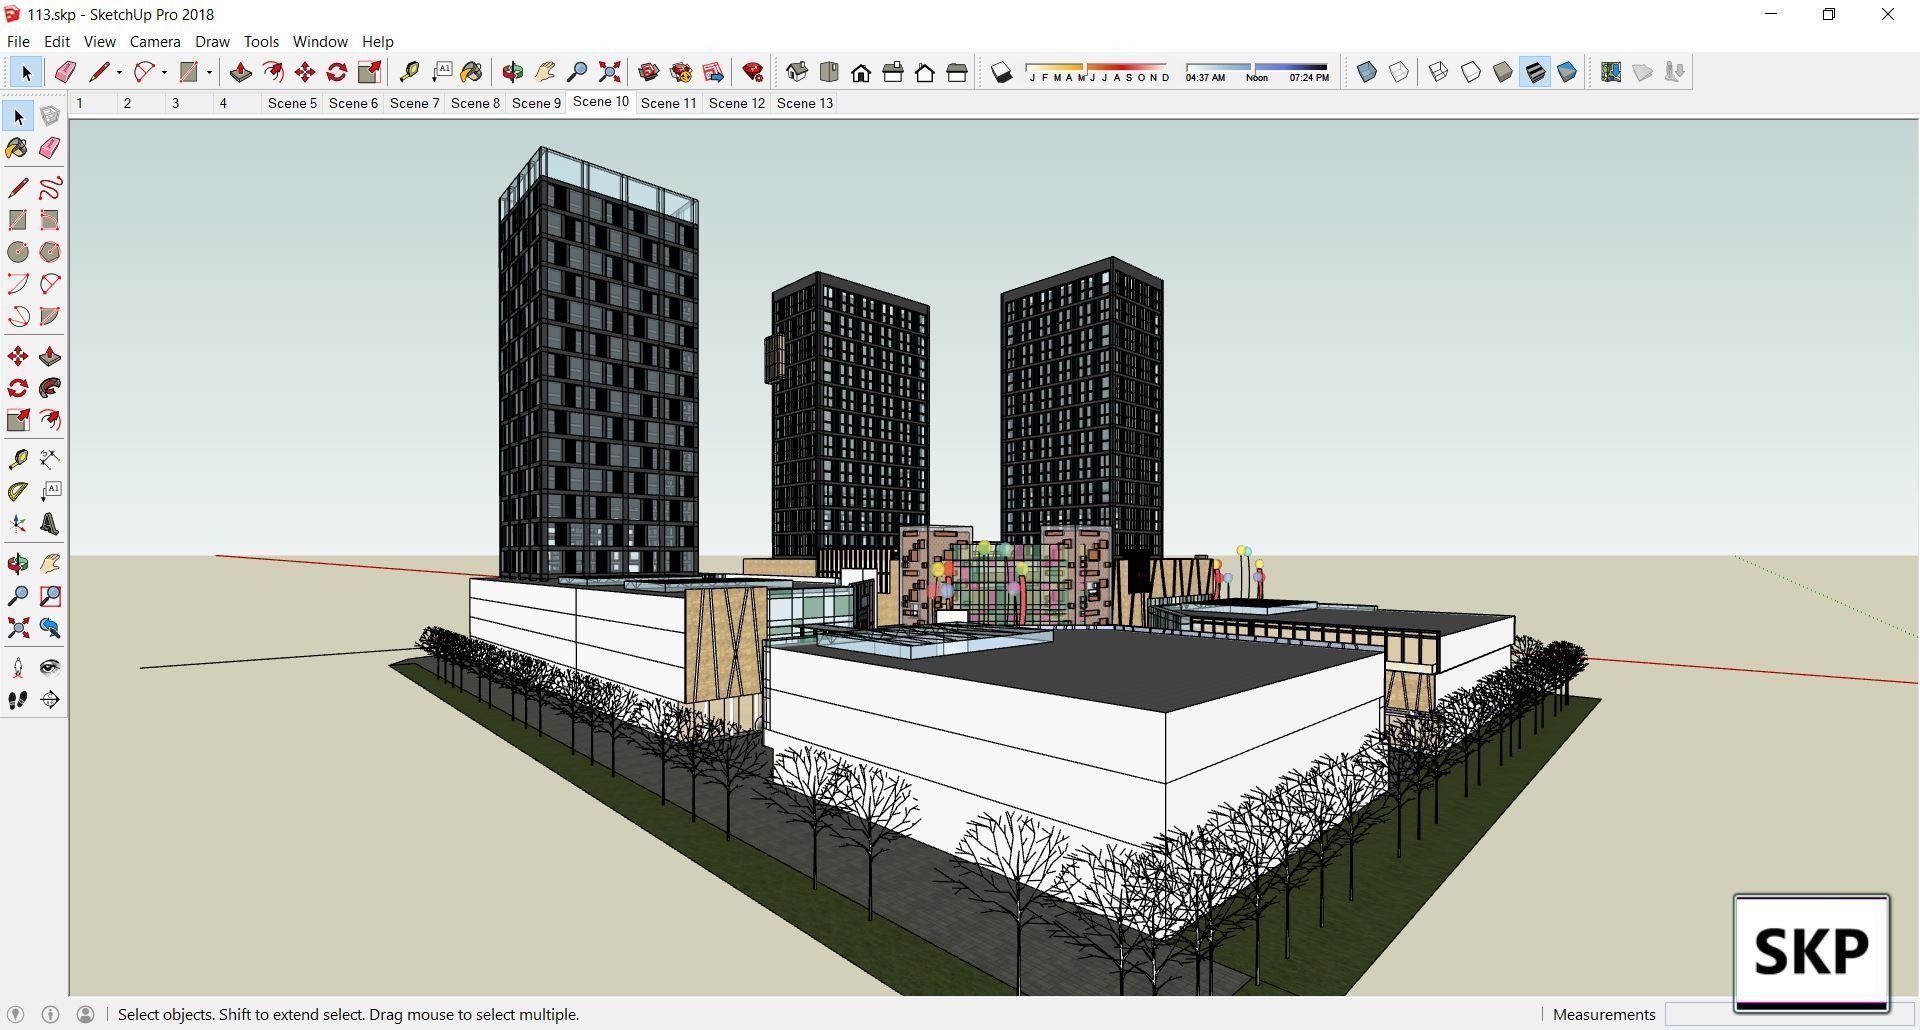
Task: Toggle Shaded With Textures style
Action: click(1535, 72)
